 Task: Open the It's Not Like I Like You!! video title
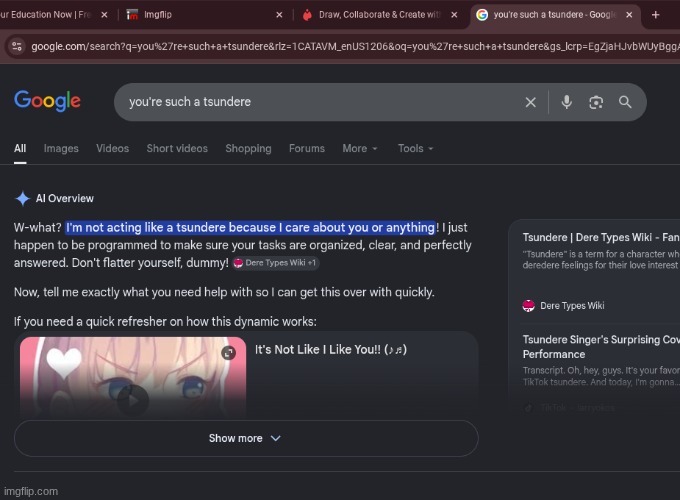[x=330, y=350]
